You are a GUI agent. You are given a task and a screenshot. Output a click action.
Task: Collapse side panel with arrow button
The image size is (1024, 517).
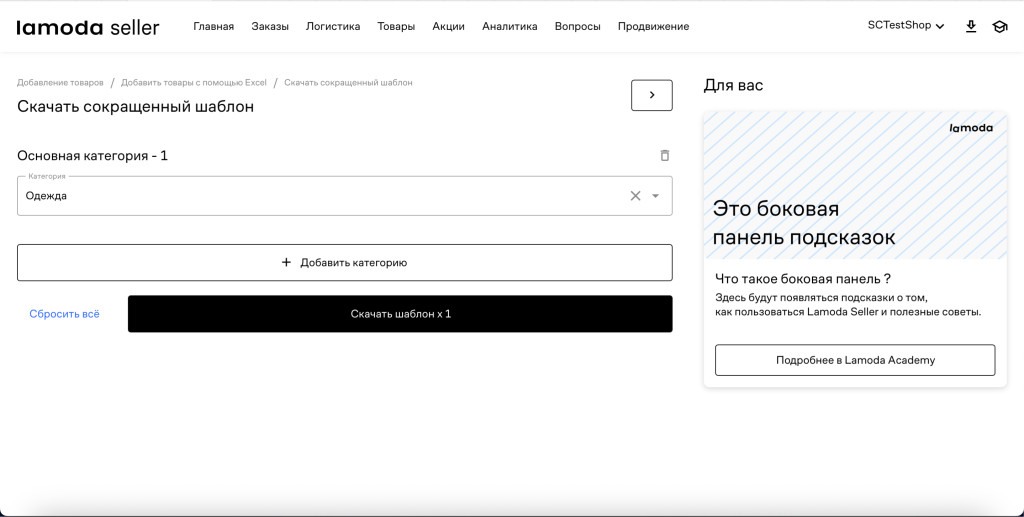click(652, 95)
